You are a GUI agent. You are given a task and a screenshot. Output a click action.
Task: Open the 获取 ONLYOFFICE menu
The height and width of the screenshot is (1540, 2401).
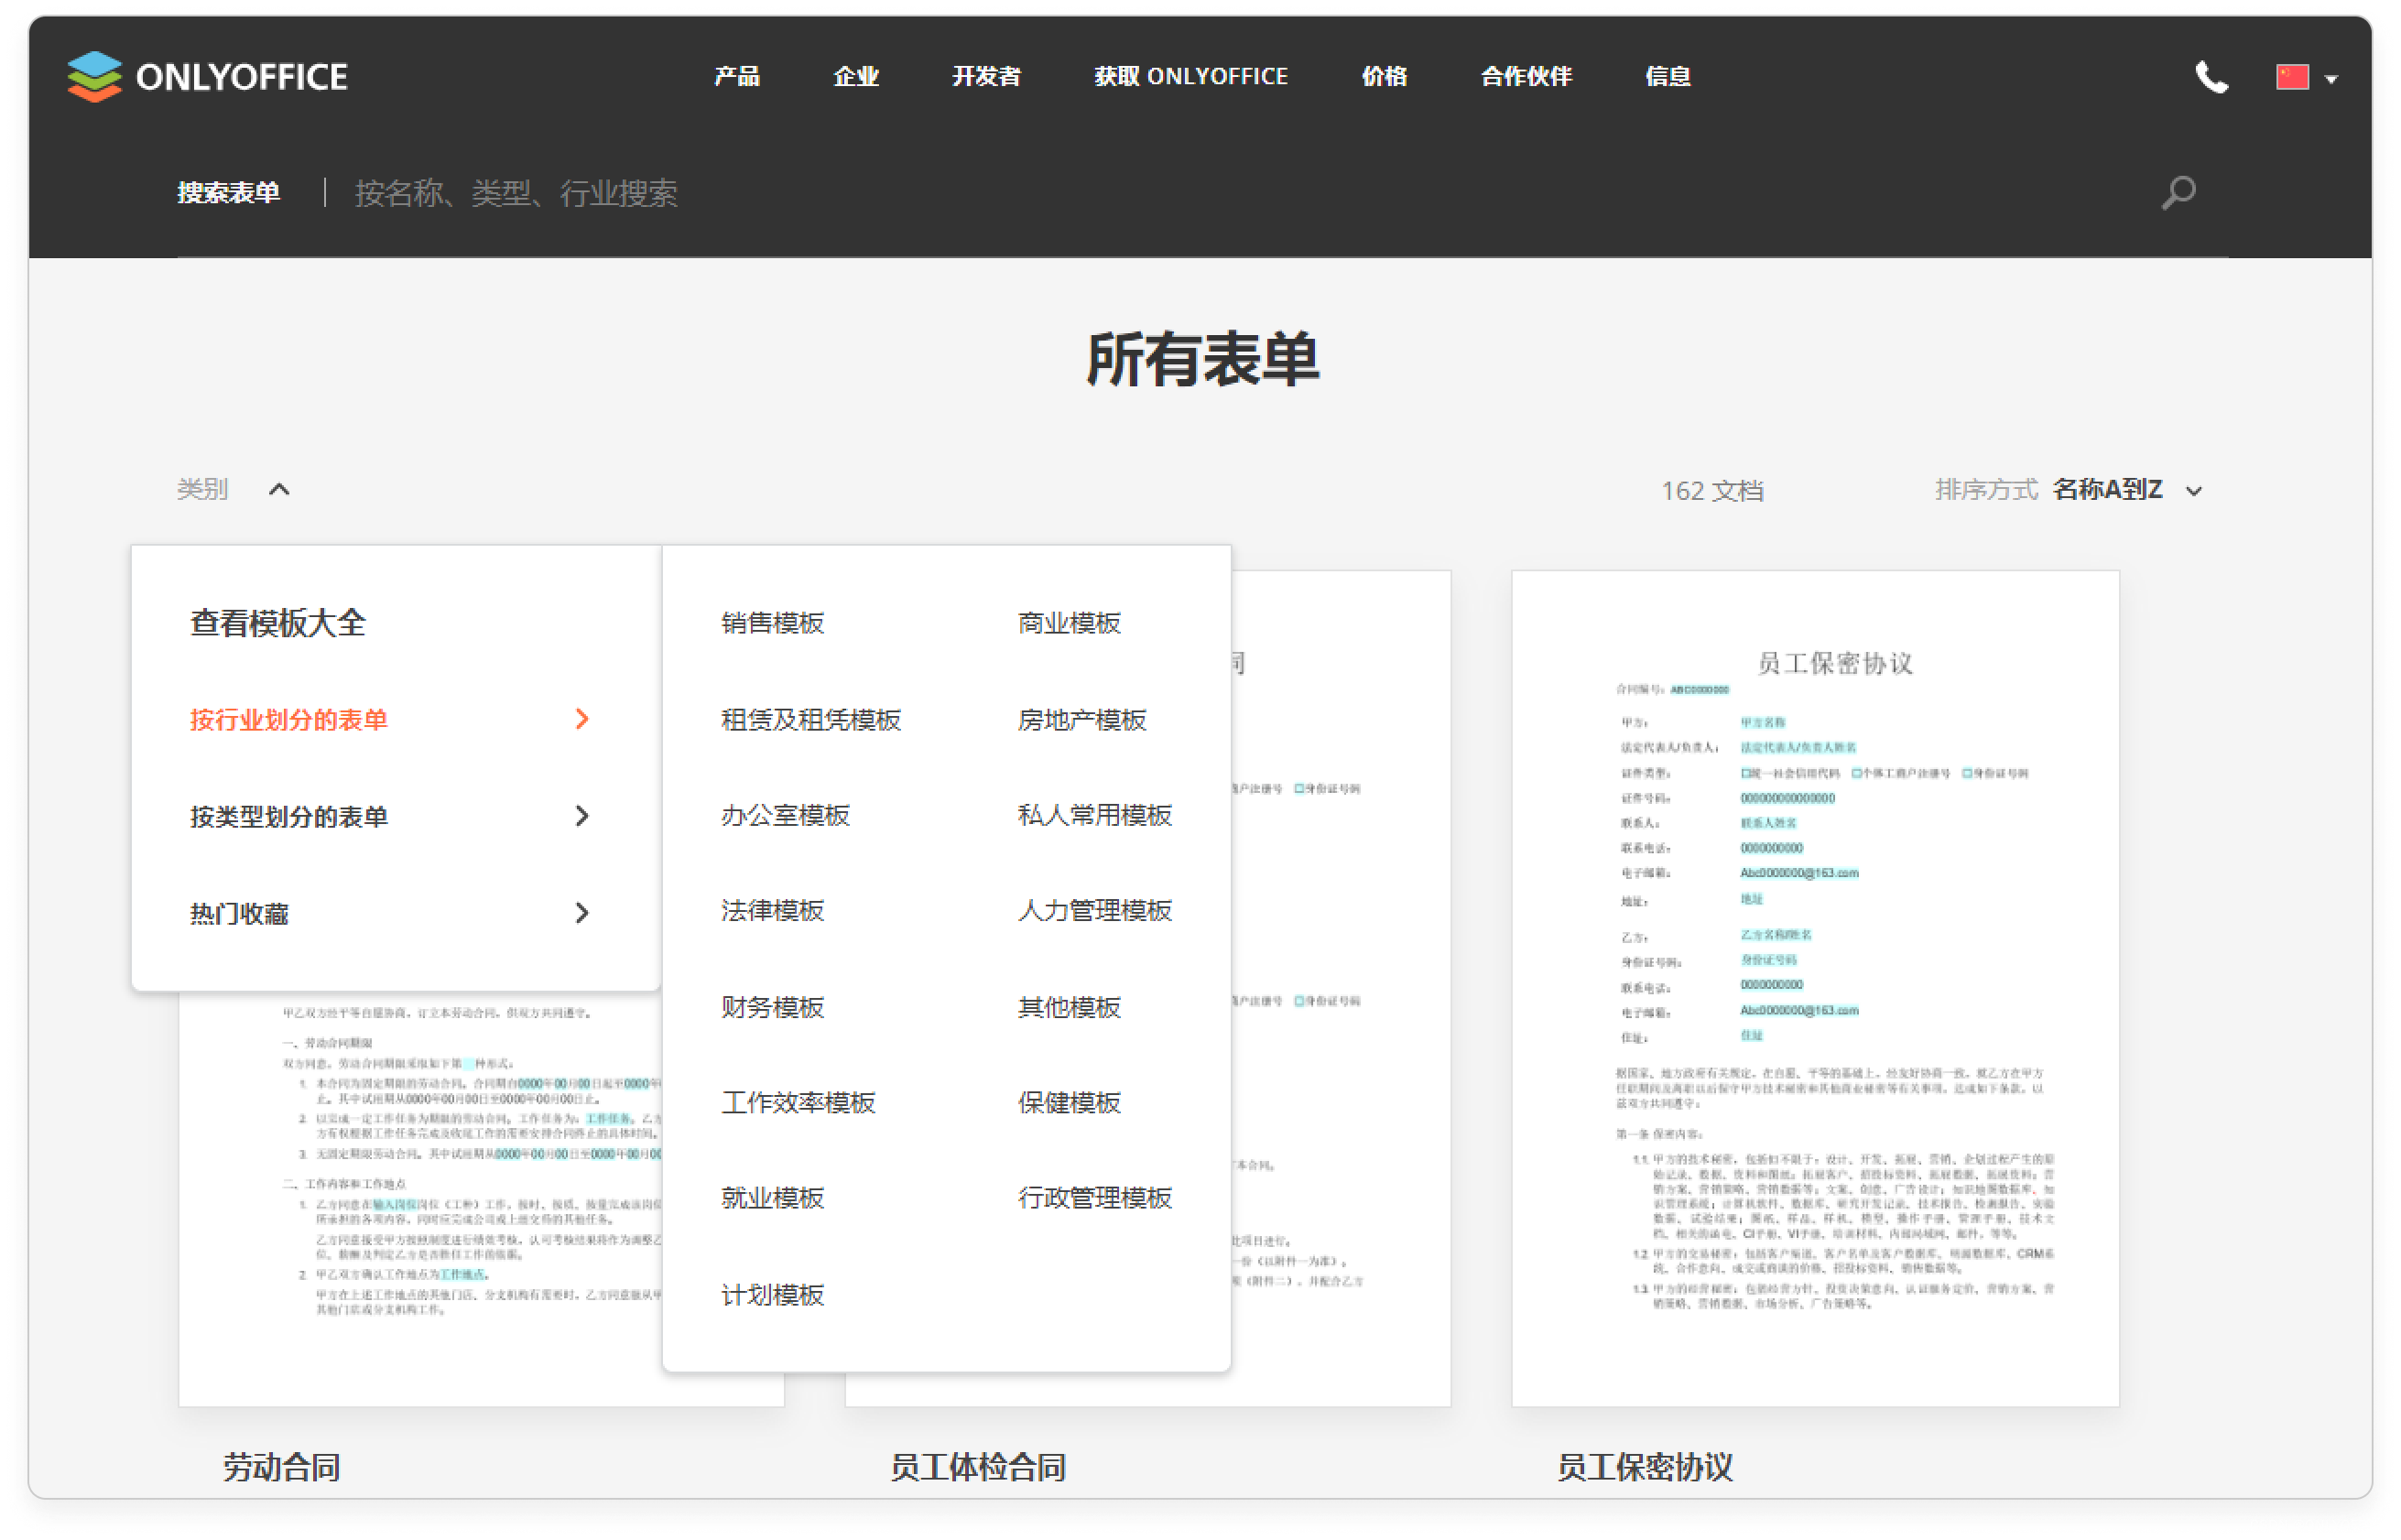[x=1190, y=77]
